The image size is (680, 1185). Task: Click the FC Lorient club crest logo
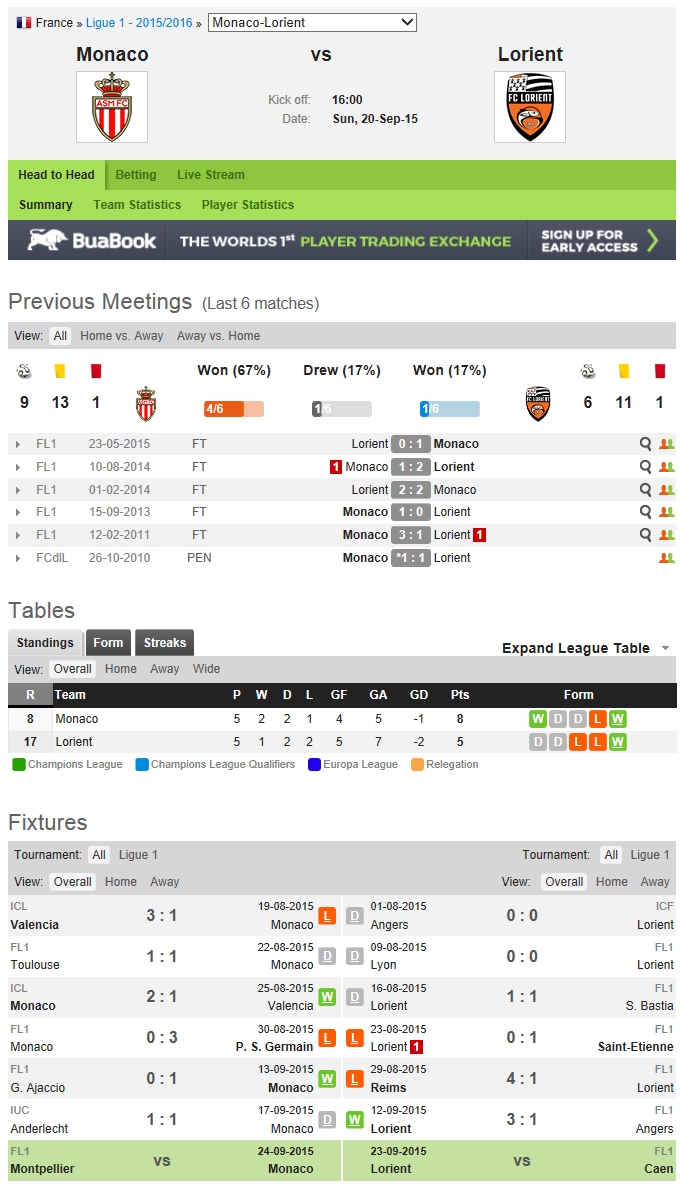point(529,106)
